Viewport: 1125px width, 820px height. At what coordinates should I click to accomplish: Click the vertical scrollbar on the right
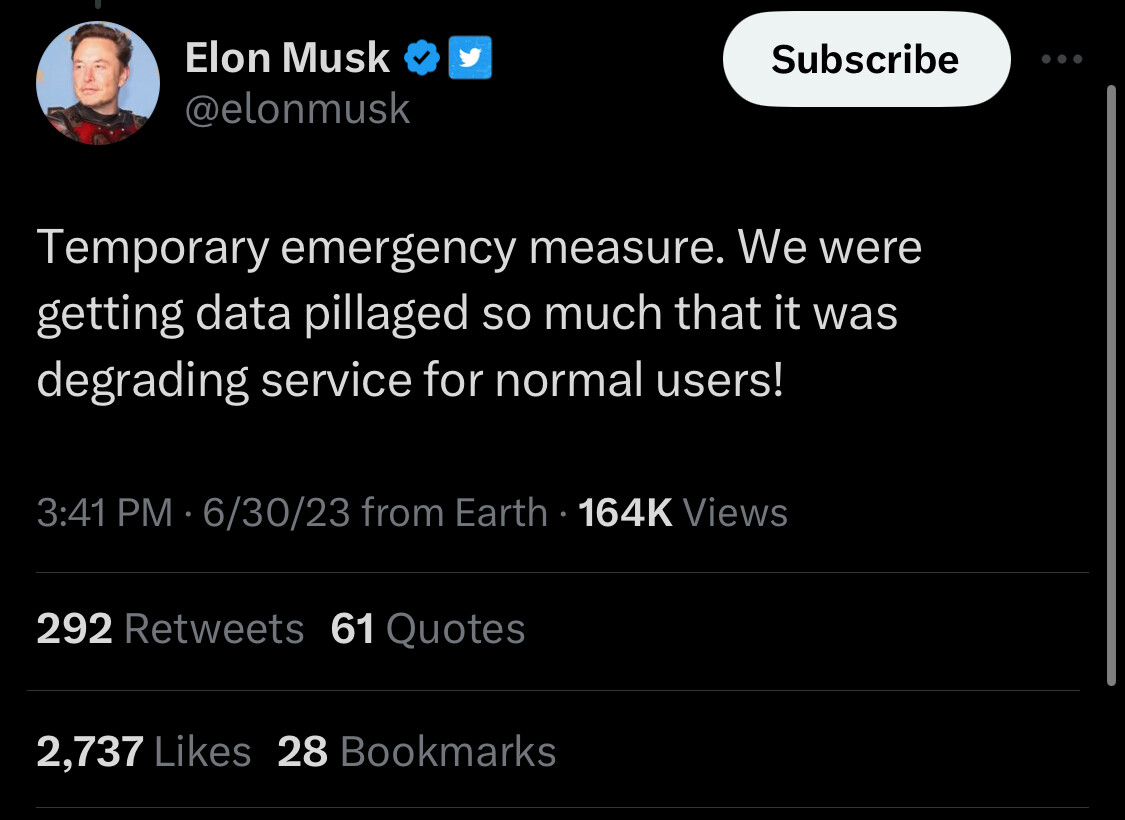[1111, 385]
